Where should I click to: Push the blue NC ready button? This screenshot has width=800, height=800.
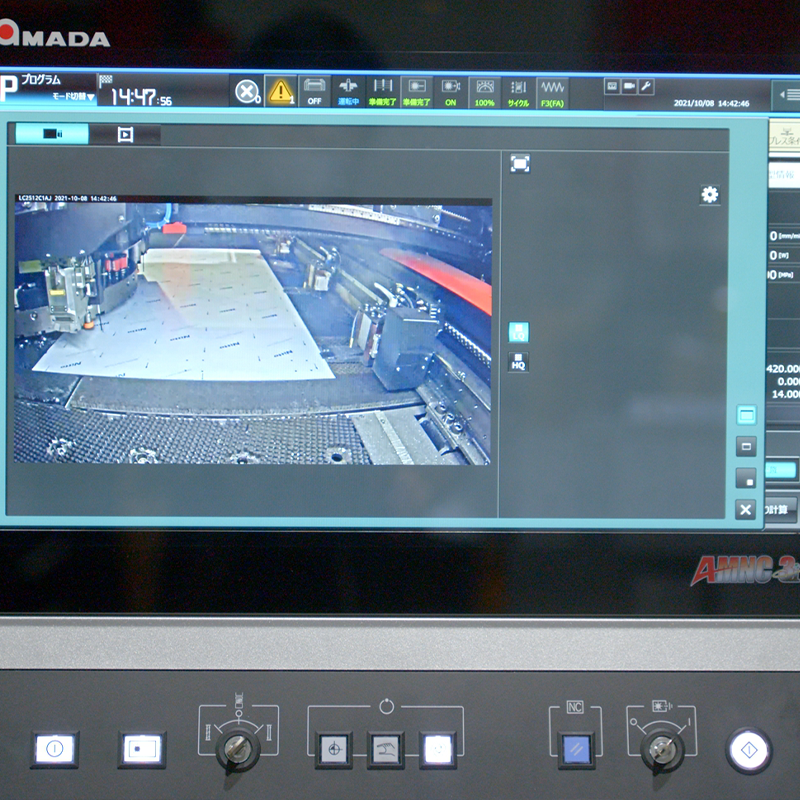coord(577,750)
